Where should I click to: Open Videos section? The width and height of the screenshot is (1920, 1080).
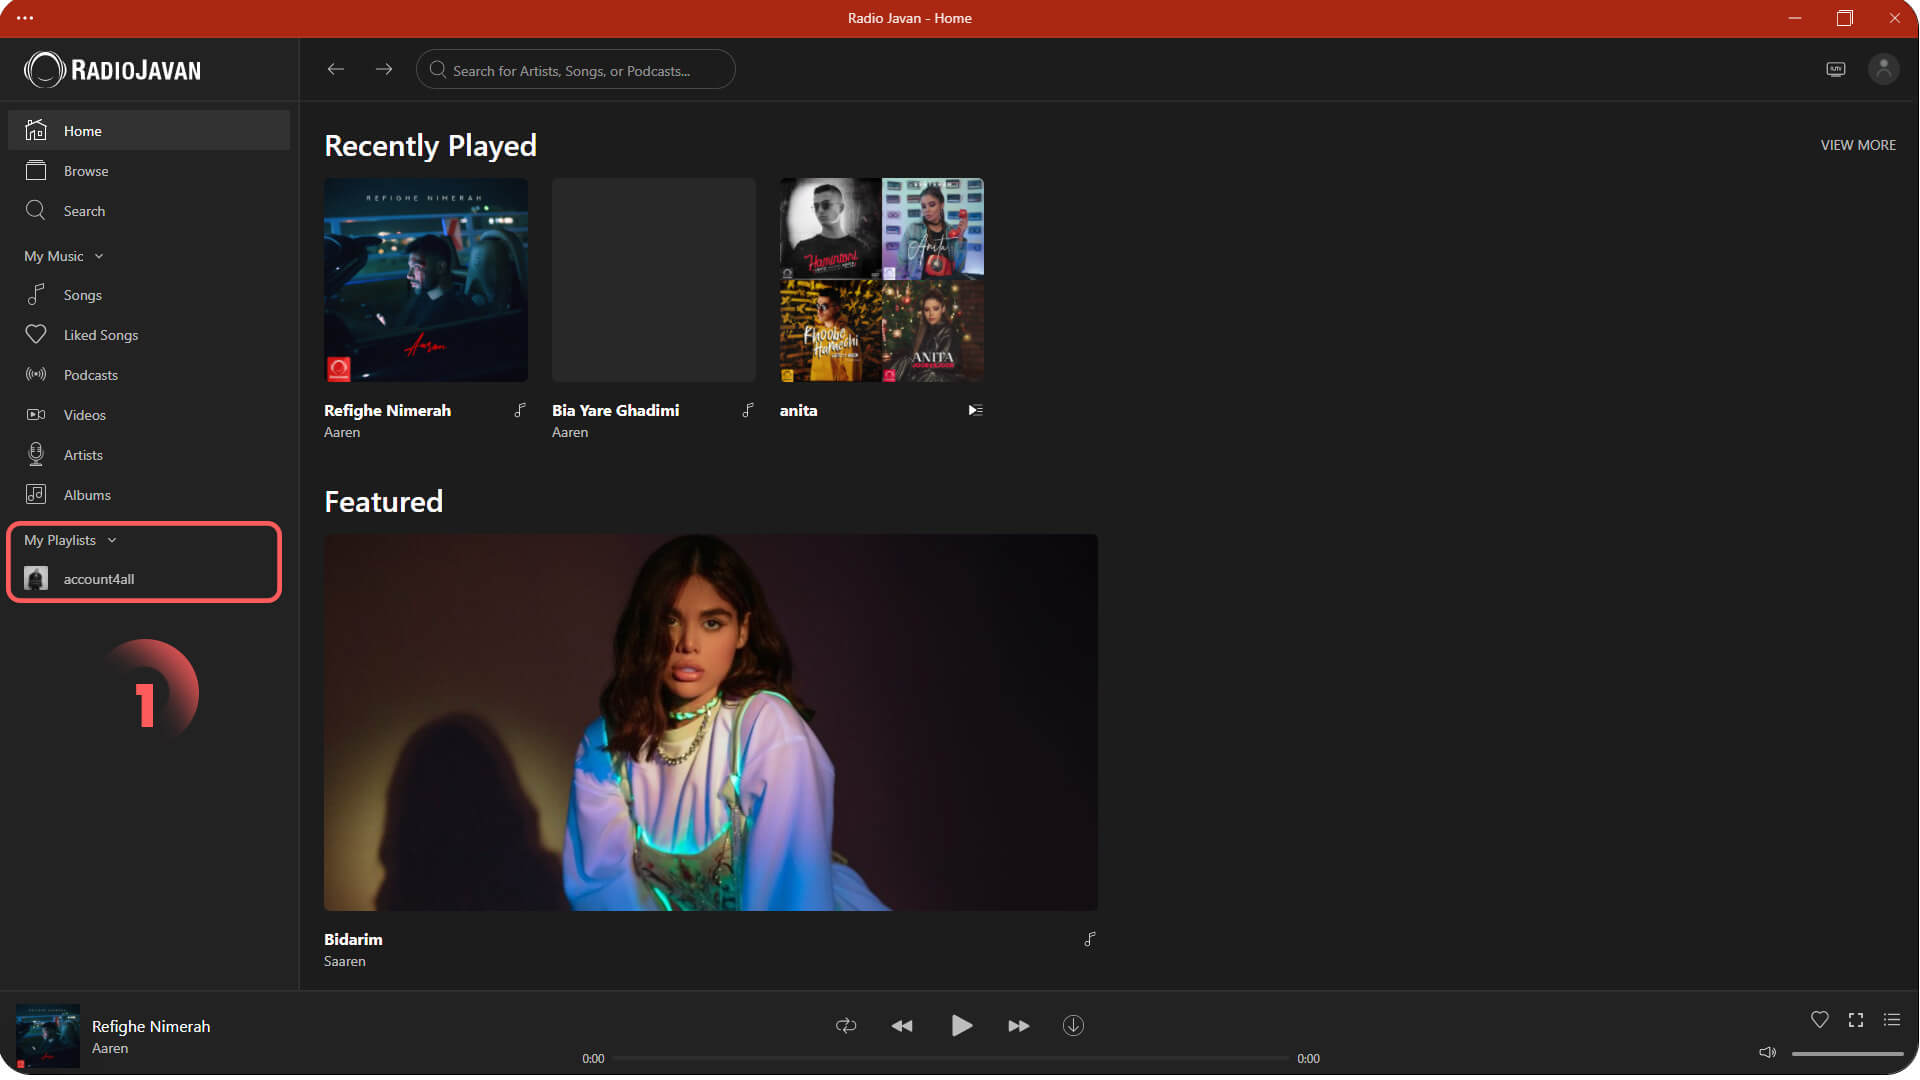tap(148, 415)
